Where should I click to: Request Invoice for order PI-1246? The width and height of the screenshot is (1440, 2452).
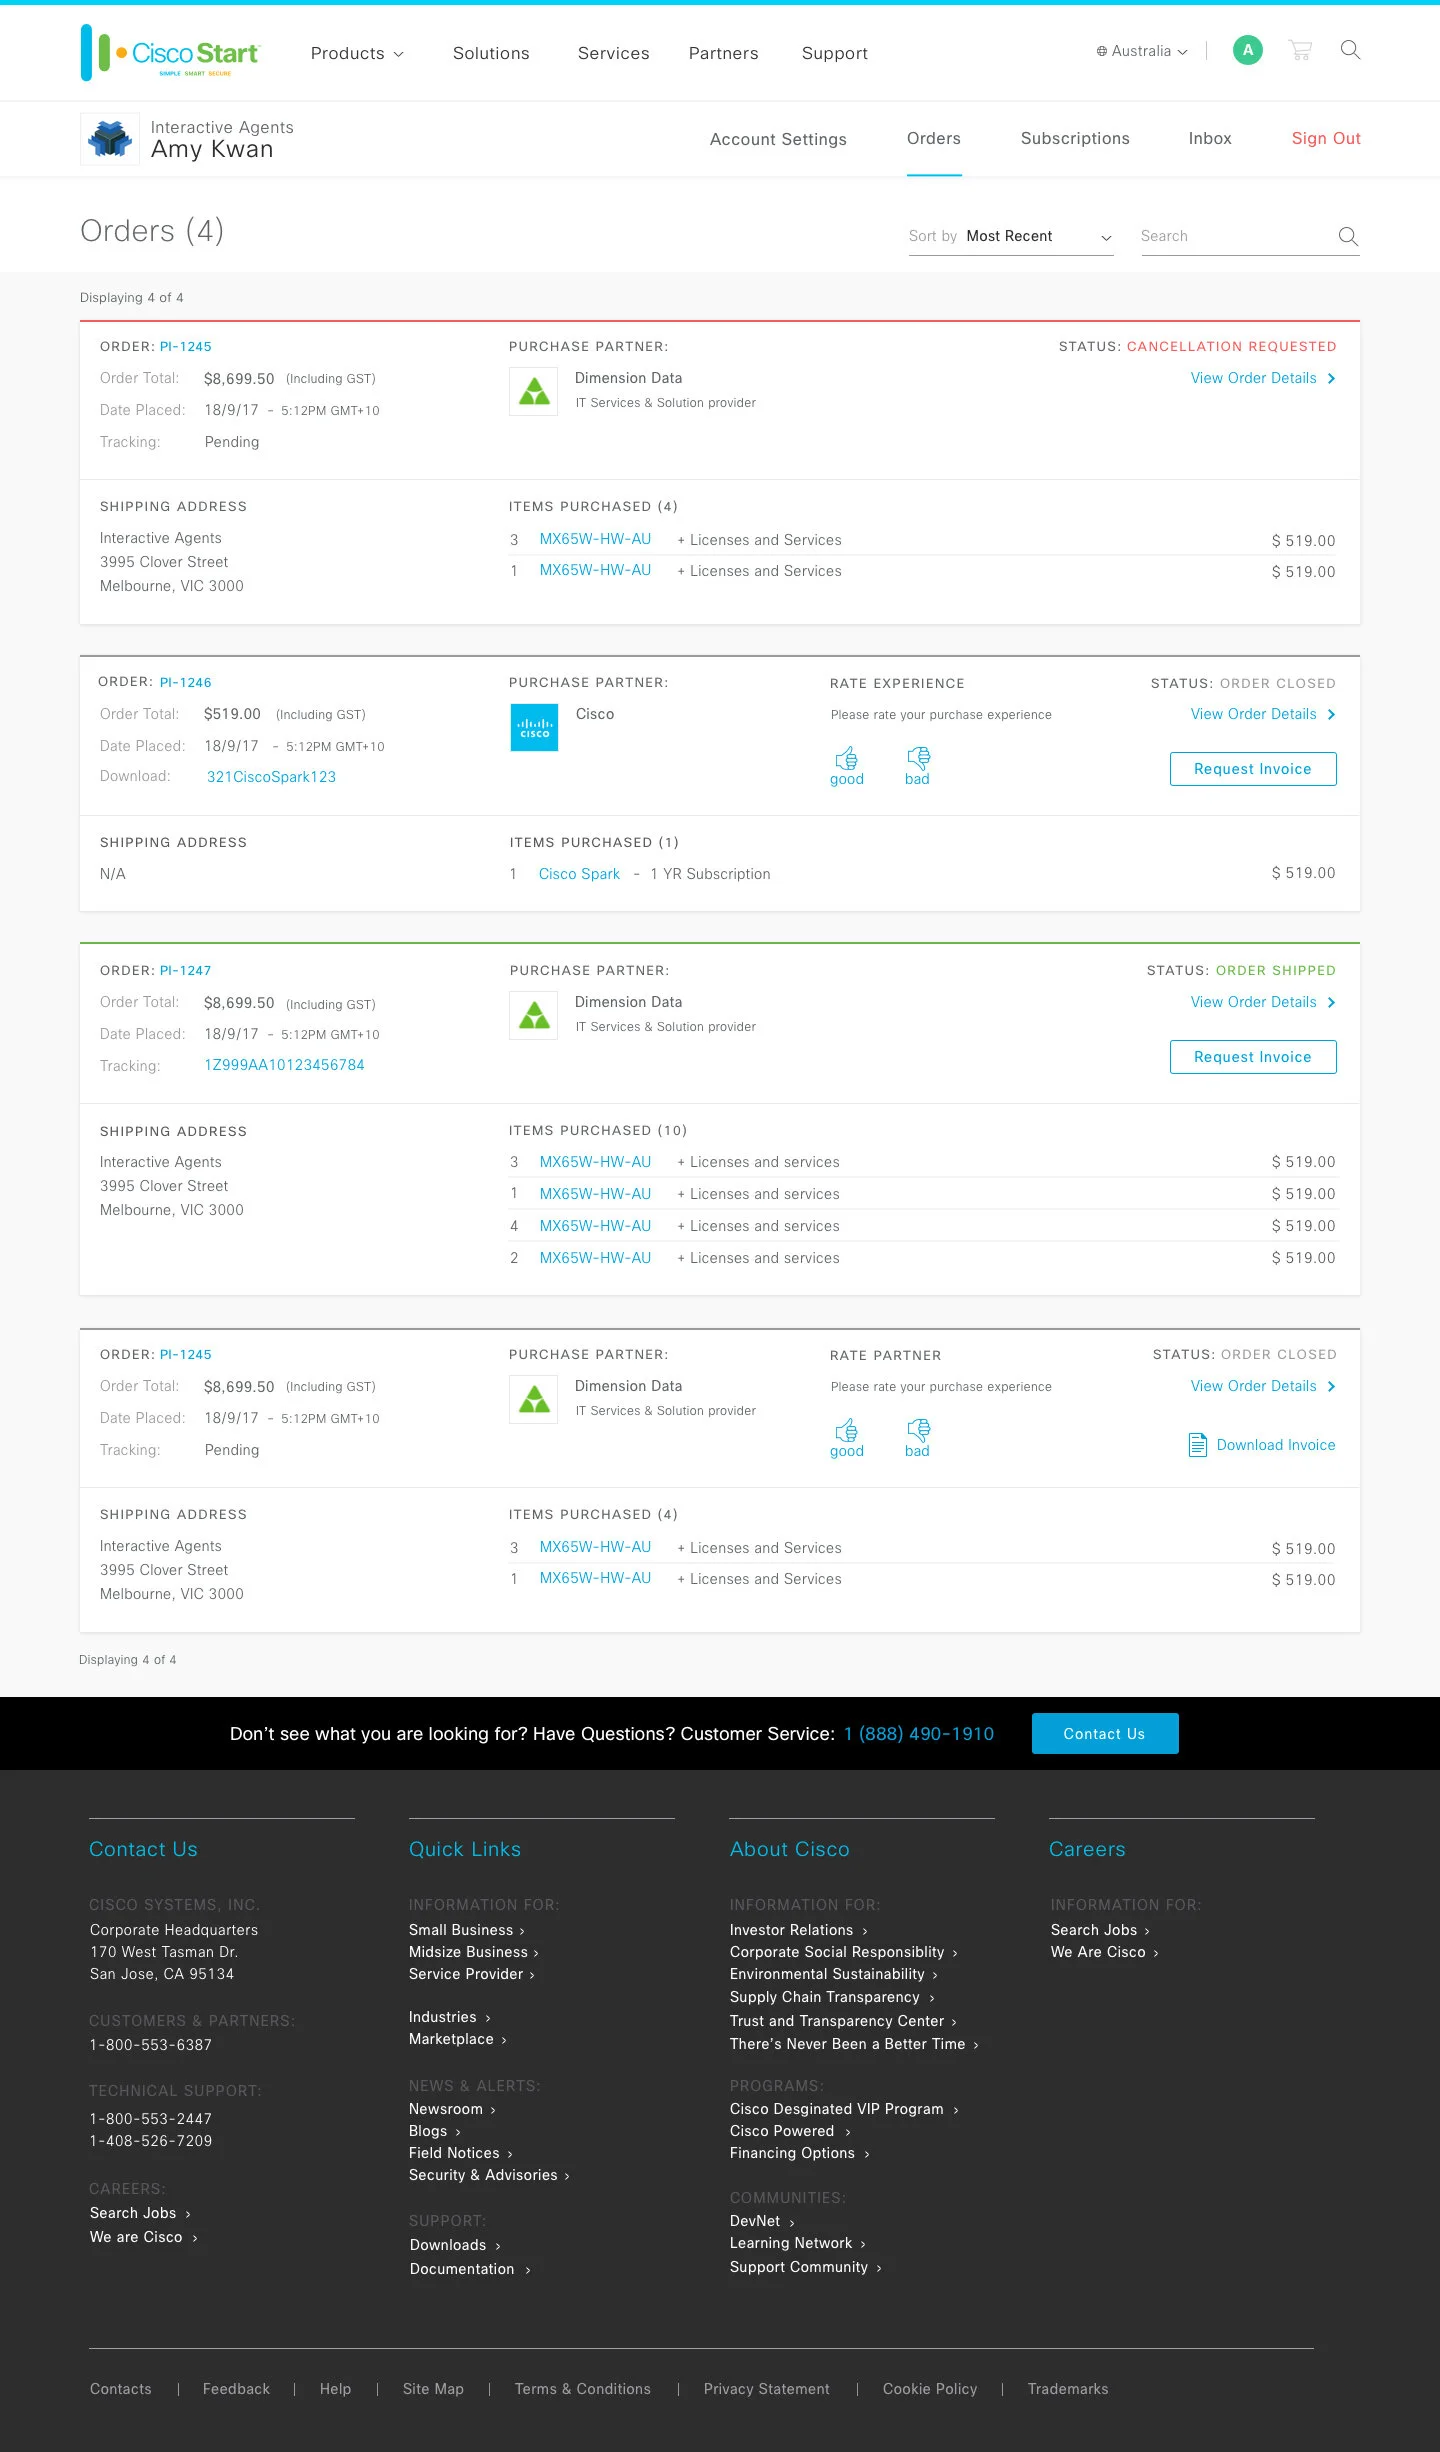tap(1253, 769)
